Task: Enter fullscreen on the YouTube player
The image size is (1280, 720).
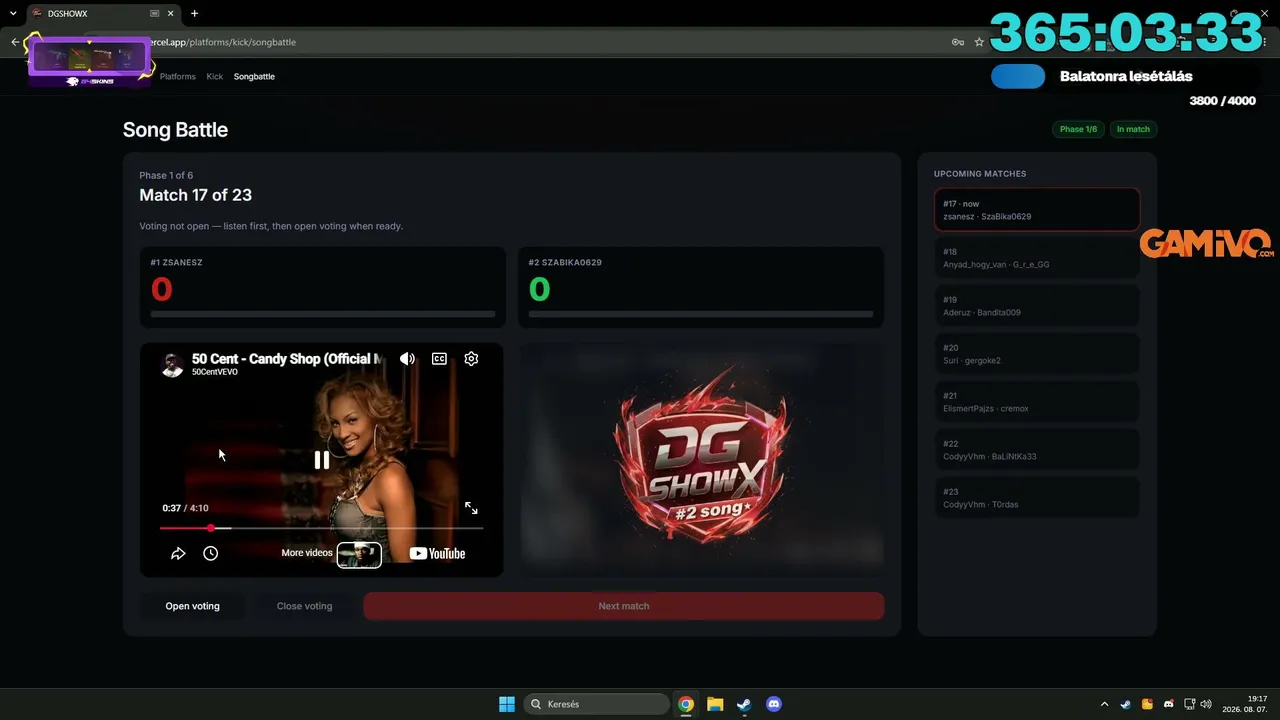Action: (471, 508)
